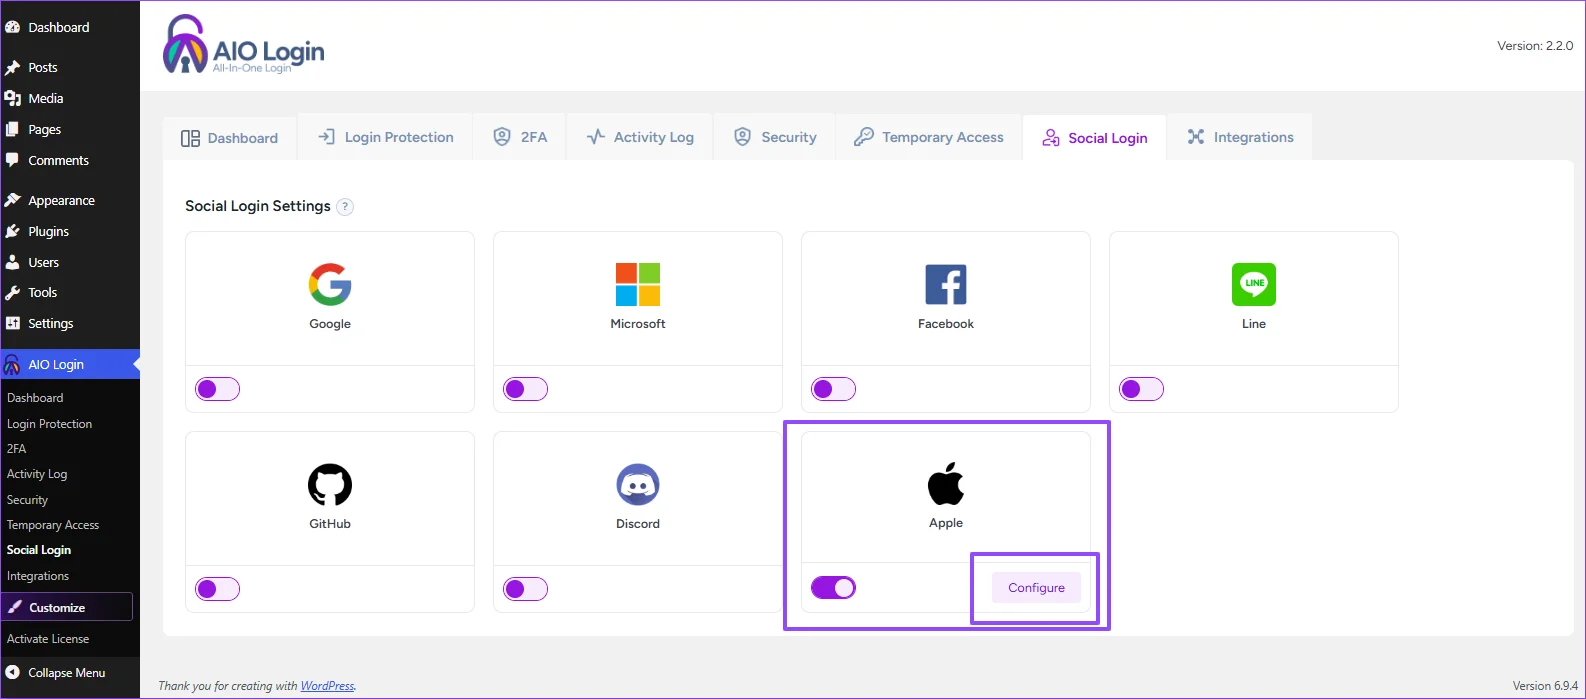Open Dashboard submenu under AIO Login

coord(35,398)
